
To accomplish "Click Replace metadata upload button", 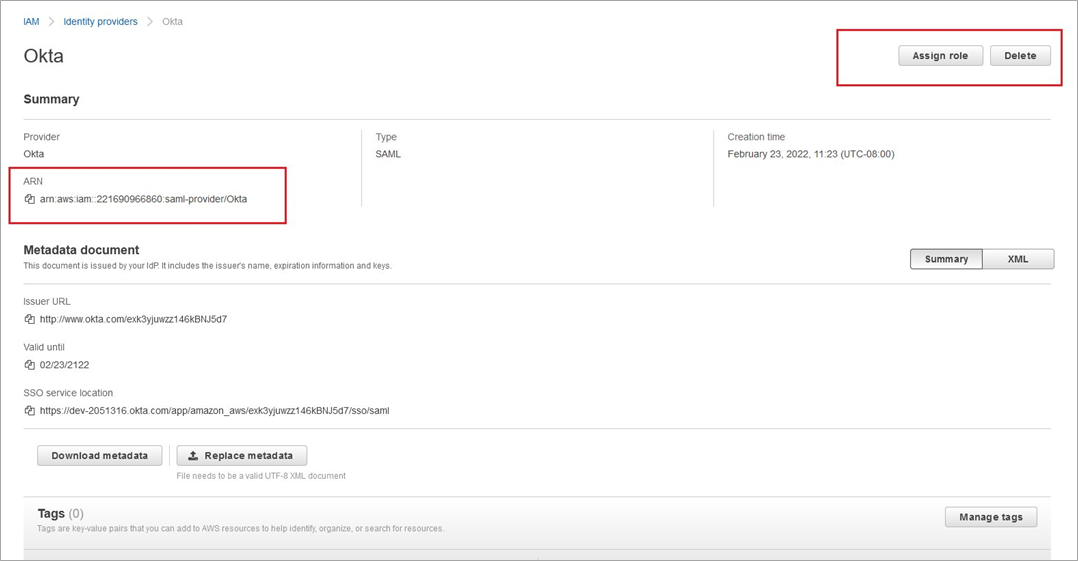I will pyautogui.click(x=241, y=456).
